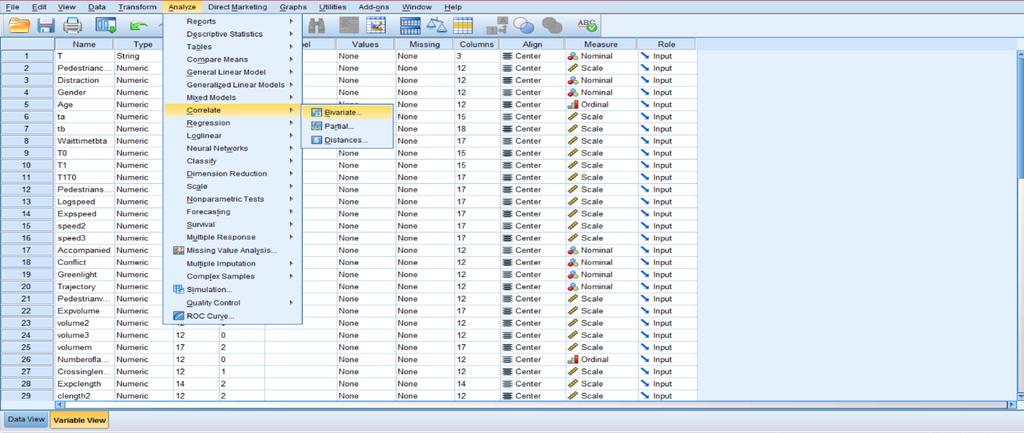Screen dimensions: 1024x433
Task: Click the Split File toolbar icon
Action: tap(410, 25)
